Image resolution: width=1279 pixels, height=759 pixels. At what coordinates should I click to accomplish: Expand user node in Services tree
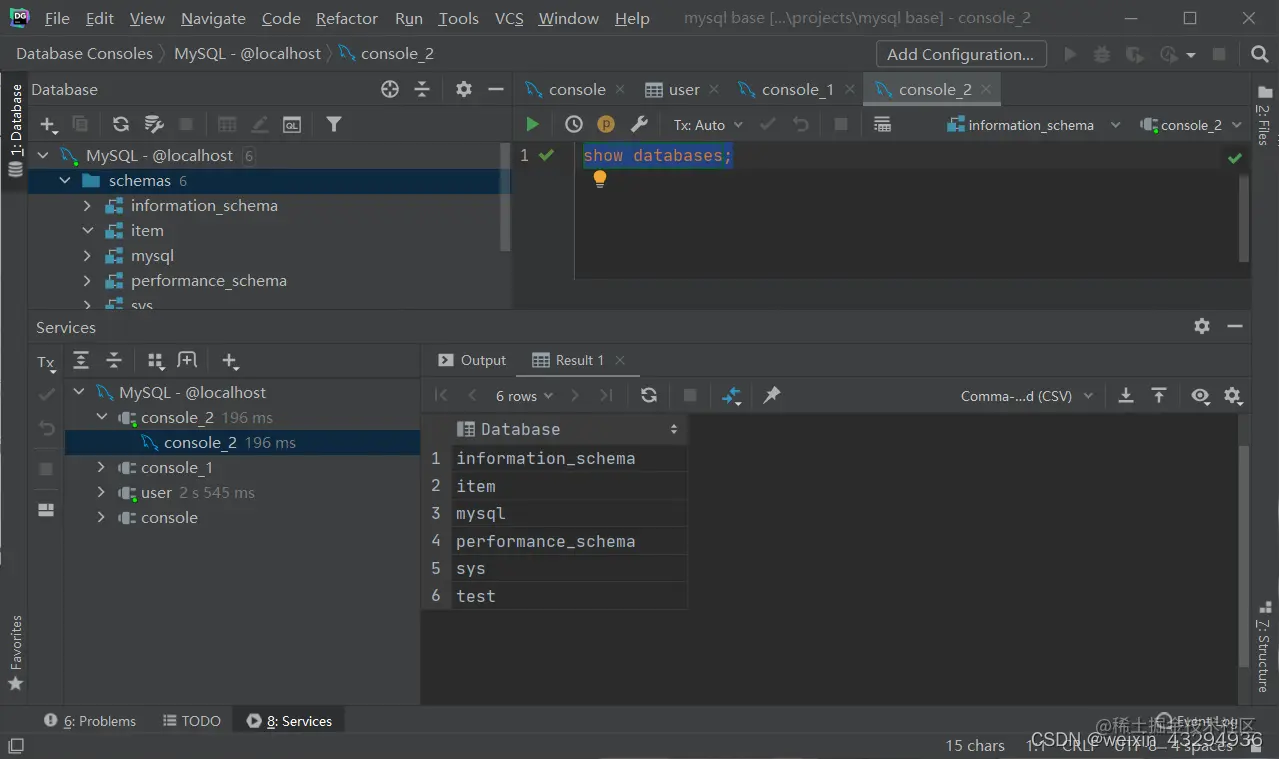100,492
